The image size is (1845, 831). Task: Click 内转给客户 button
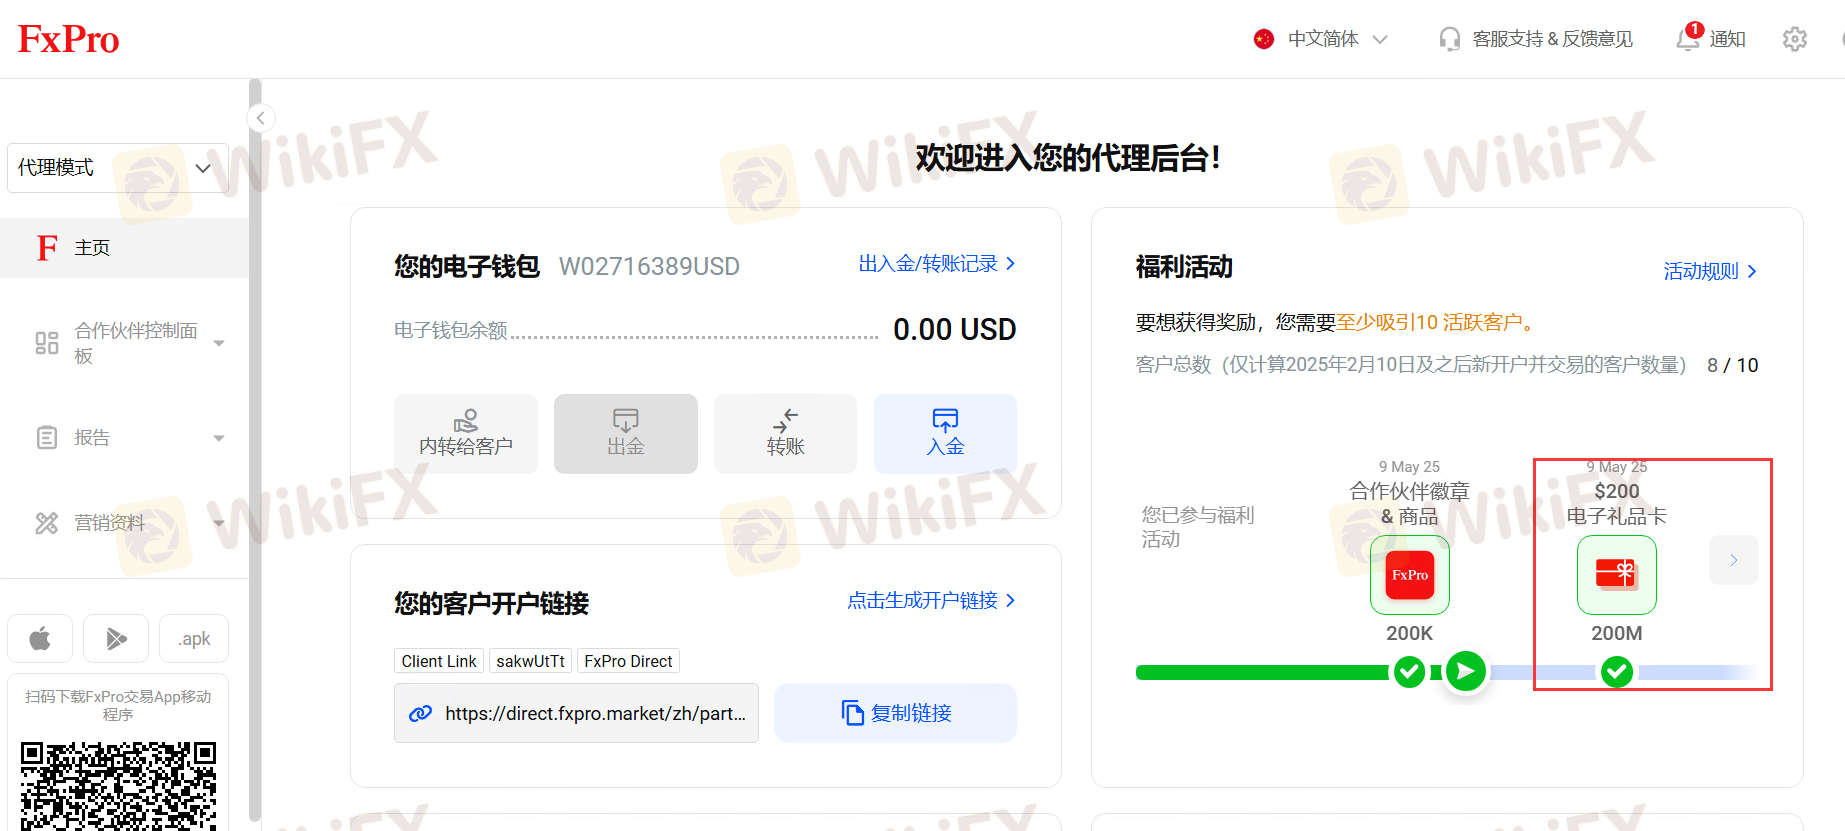(x=466, y=434)
